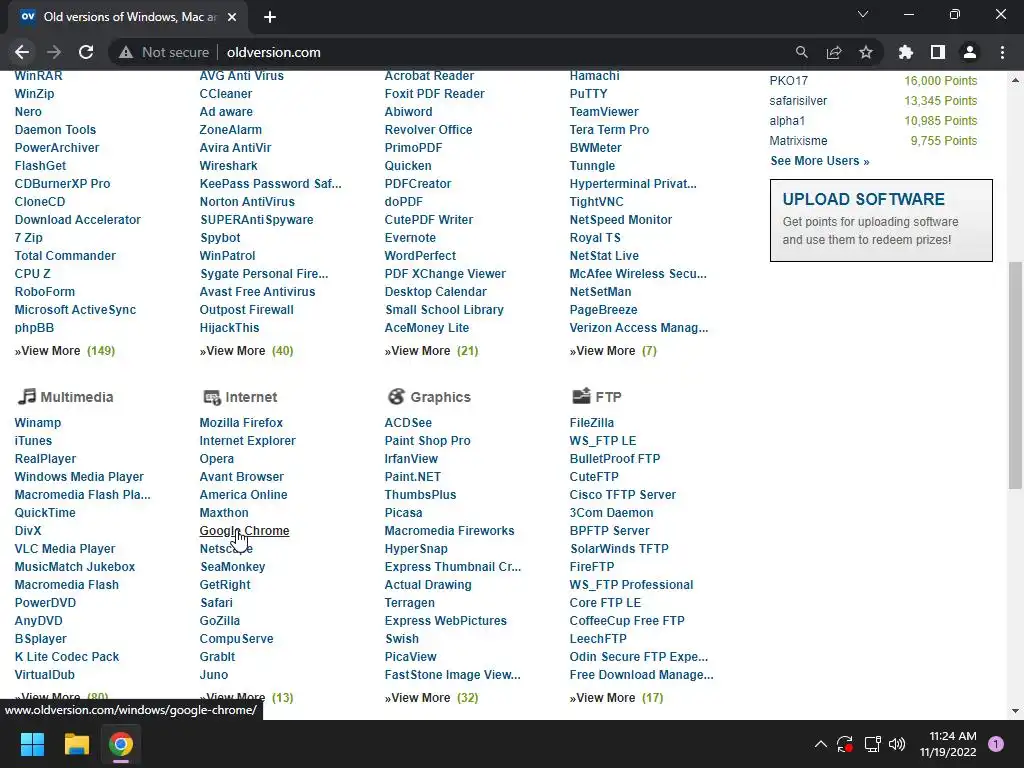Click View More (21) under office
This screenshot has width=1024, height=768.
tap(431, 351)
